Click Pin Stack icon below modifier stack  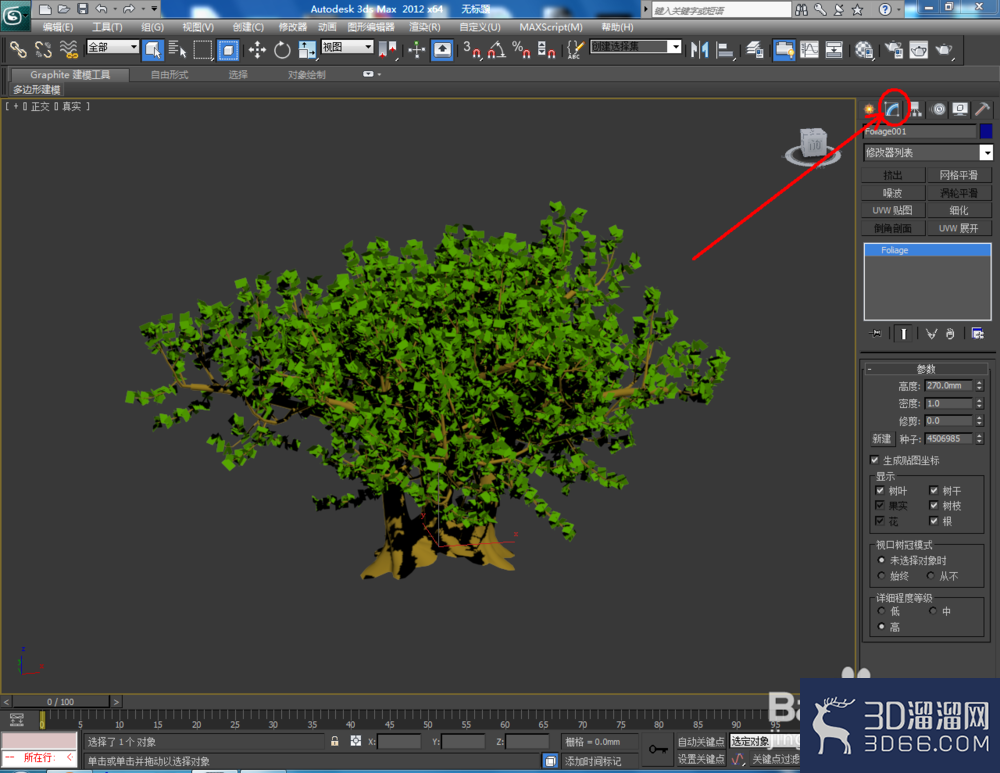point(875,334)
